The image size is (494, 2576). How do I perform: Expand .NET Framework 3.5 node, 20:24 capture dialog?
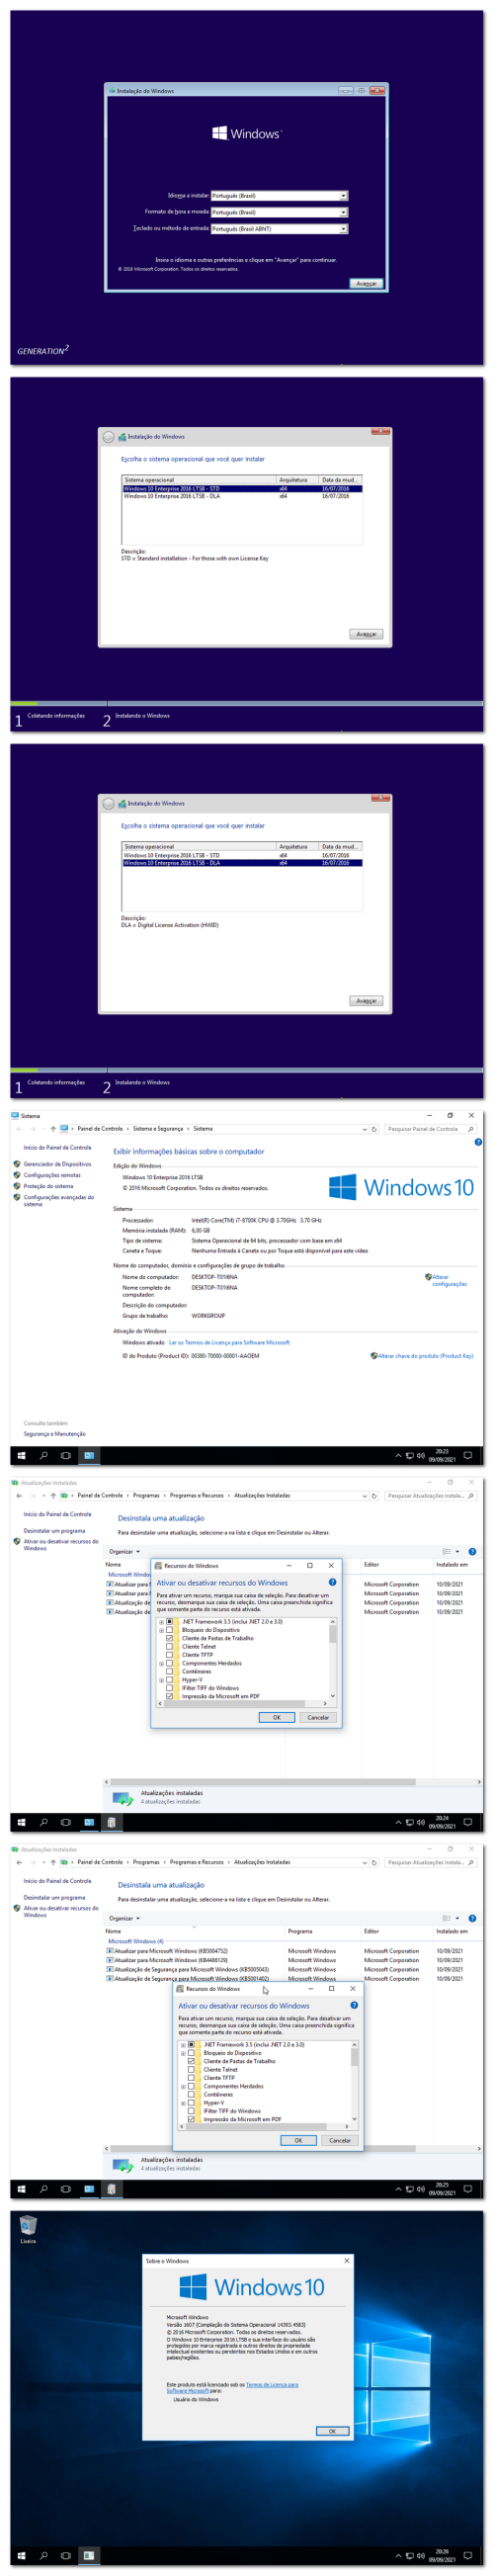[x=161, y=1622]
